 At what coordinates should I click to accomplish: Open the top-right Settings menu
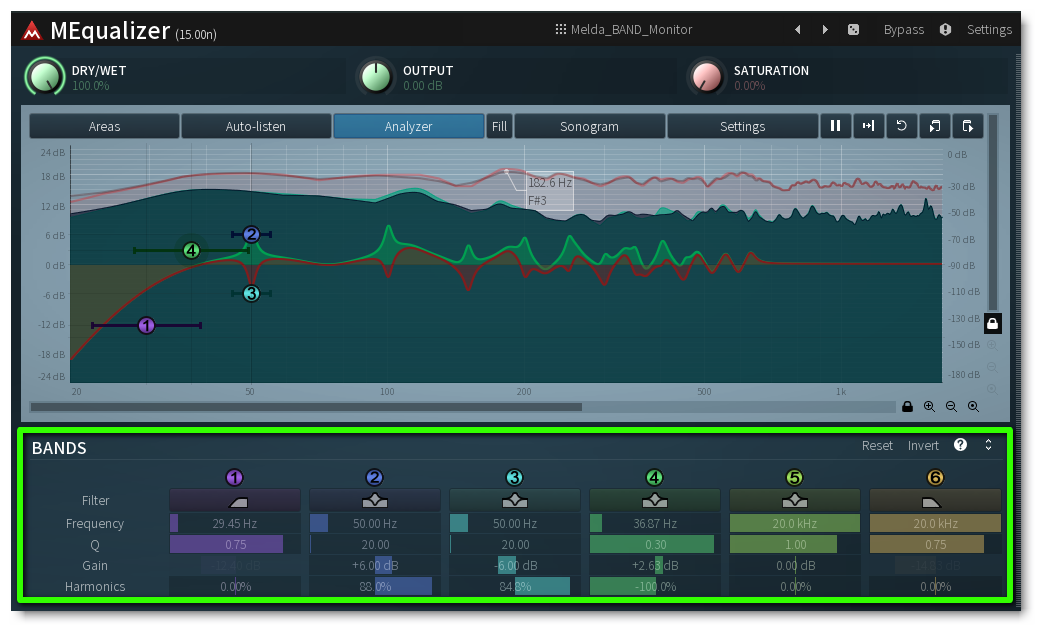[x=989, y=29]
